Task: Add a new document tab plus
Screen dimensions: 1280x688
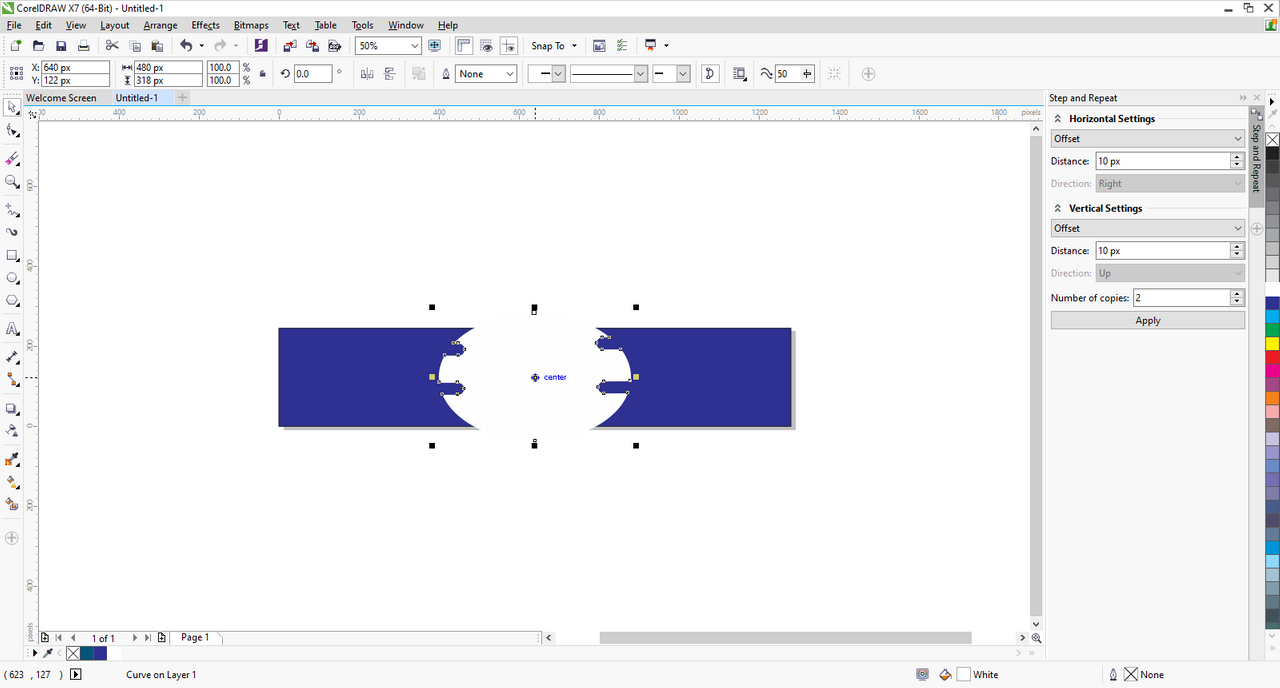Action: tap(182, 98)
